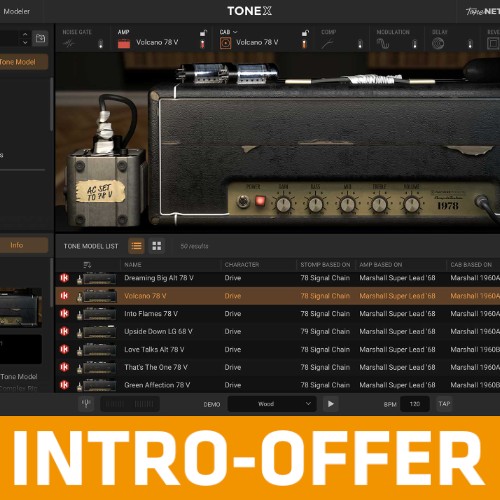This screenshot has height=500, width=500.
Task: Open the Modeler tab
Action: 16,11
